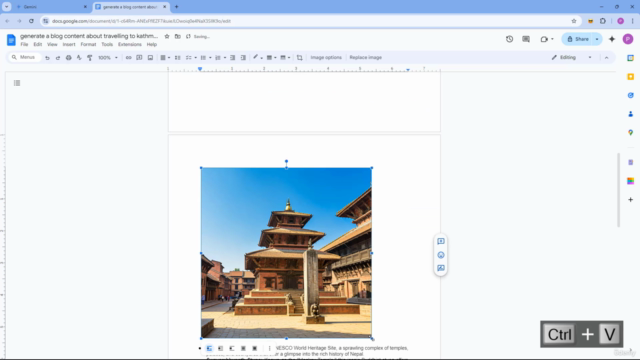640x360 pixels.
Task: Open the Help menu
Action: 152,44
